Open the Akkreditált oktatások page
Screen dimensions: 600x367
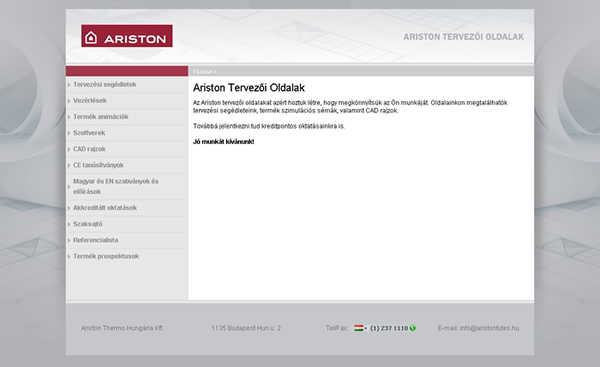tap(105, 208)
